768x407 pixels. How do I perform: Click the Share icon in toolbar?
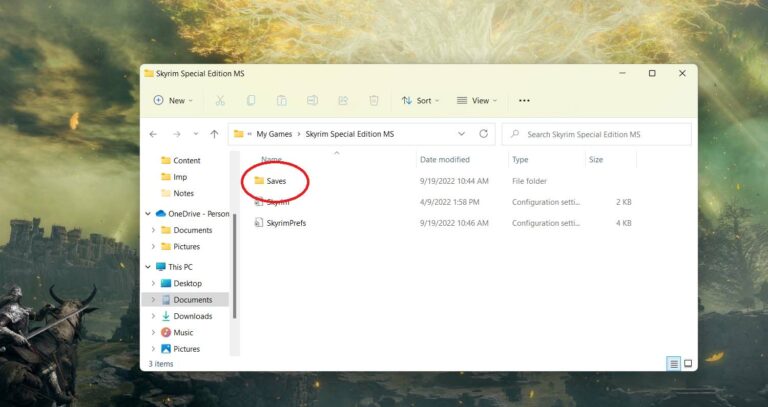(343, 100)
